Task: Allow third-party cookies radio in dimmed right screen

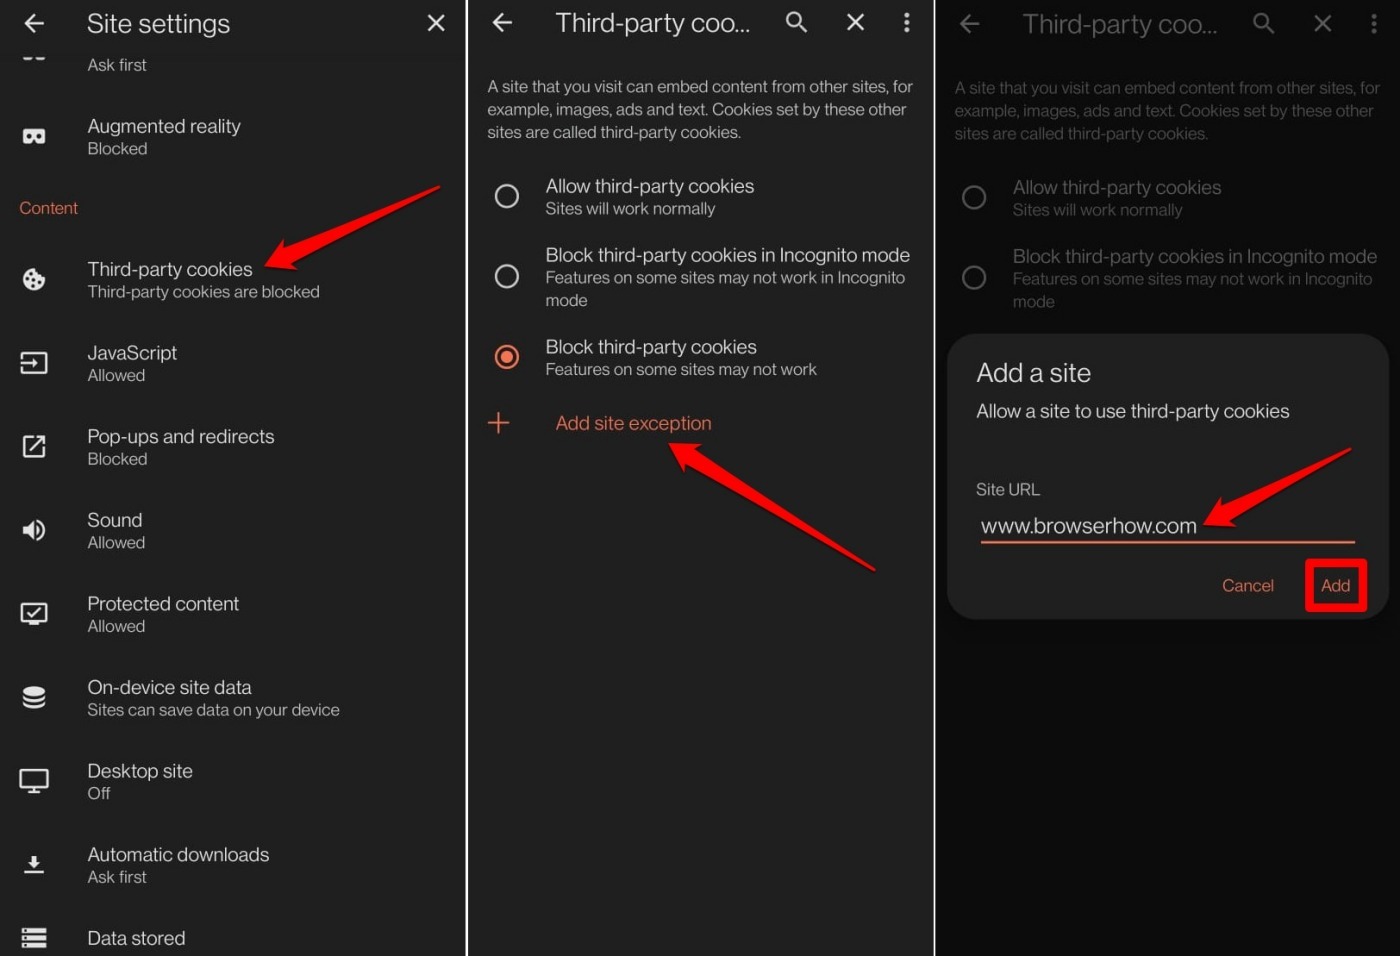Action: (974, 197)
